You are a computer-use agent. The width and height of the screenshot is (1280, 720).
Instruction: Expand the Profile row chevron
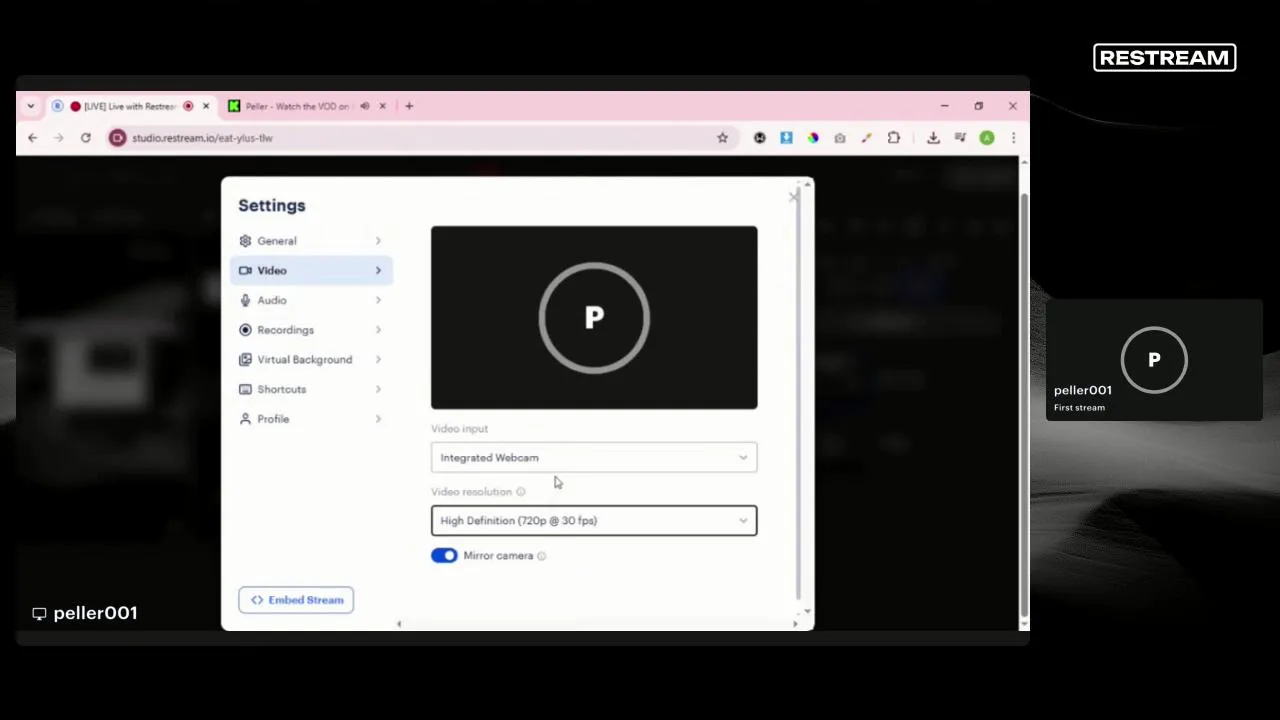378,419
